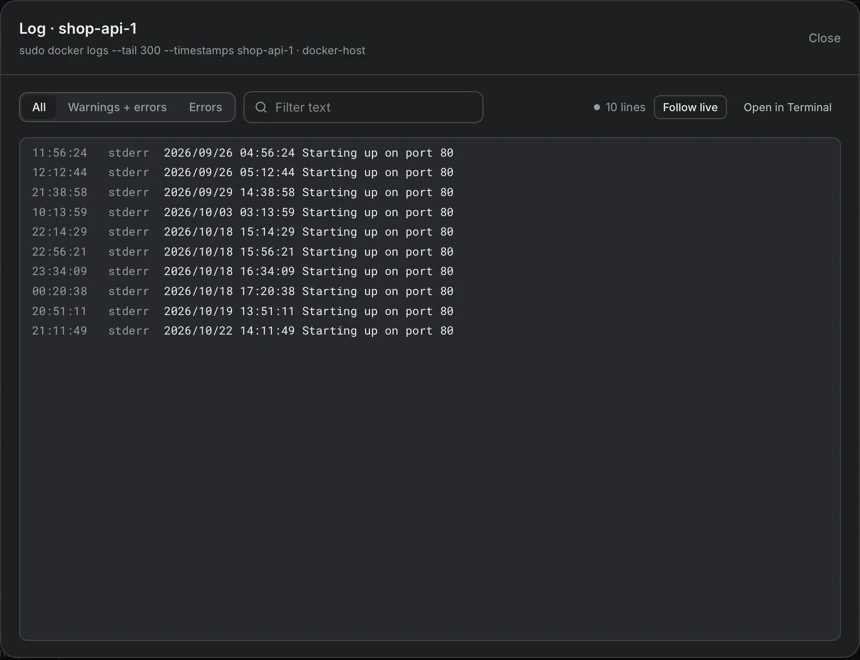Switch to the Errors filter tab
This screenshot has width=860, height=660.
206,108
